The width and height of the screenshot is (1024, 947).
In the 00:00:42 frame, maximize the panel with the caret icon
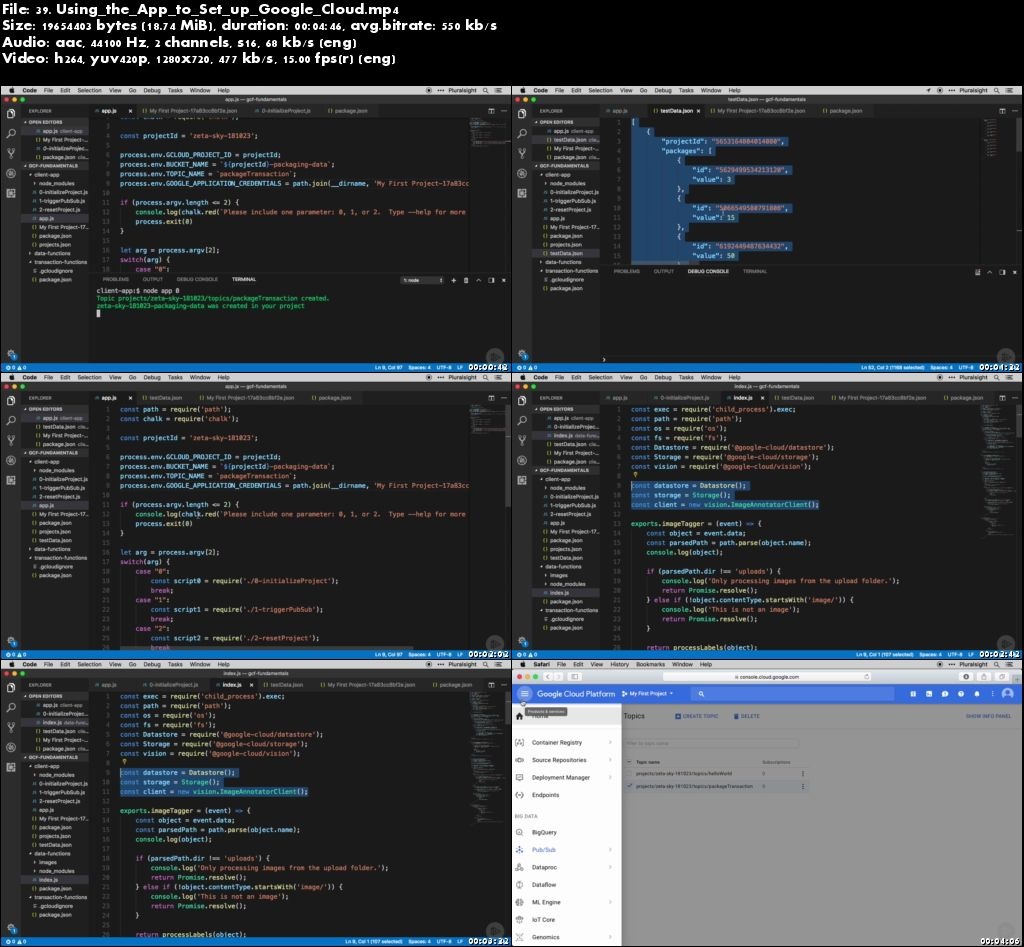click(x=479, y=280)
